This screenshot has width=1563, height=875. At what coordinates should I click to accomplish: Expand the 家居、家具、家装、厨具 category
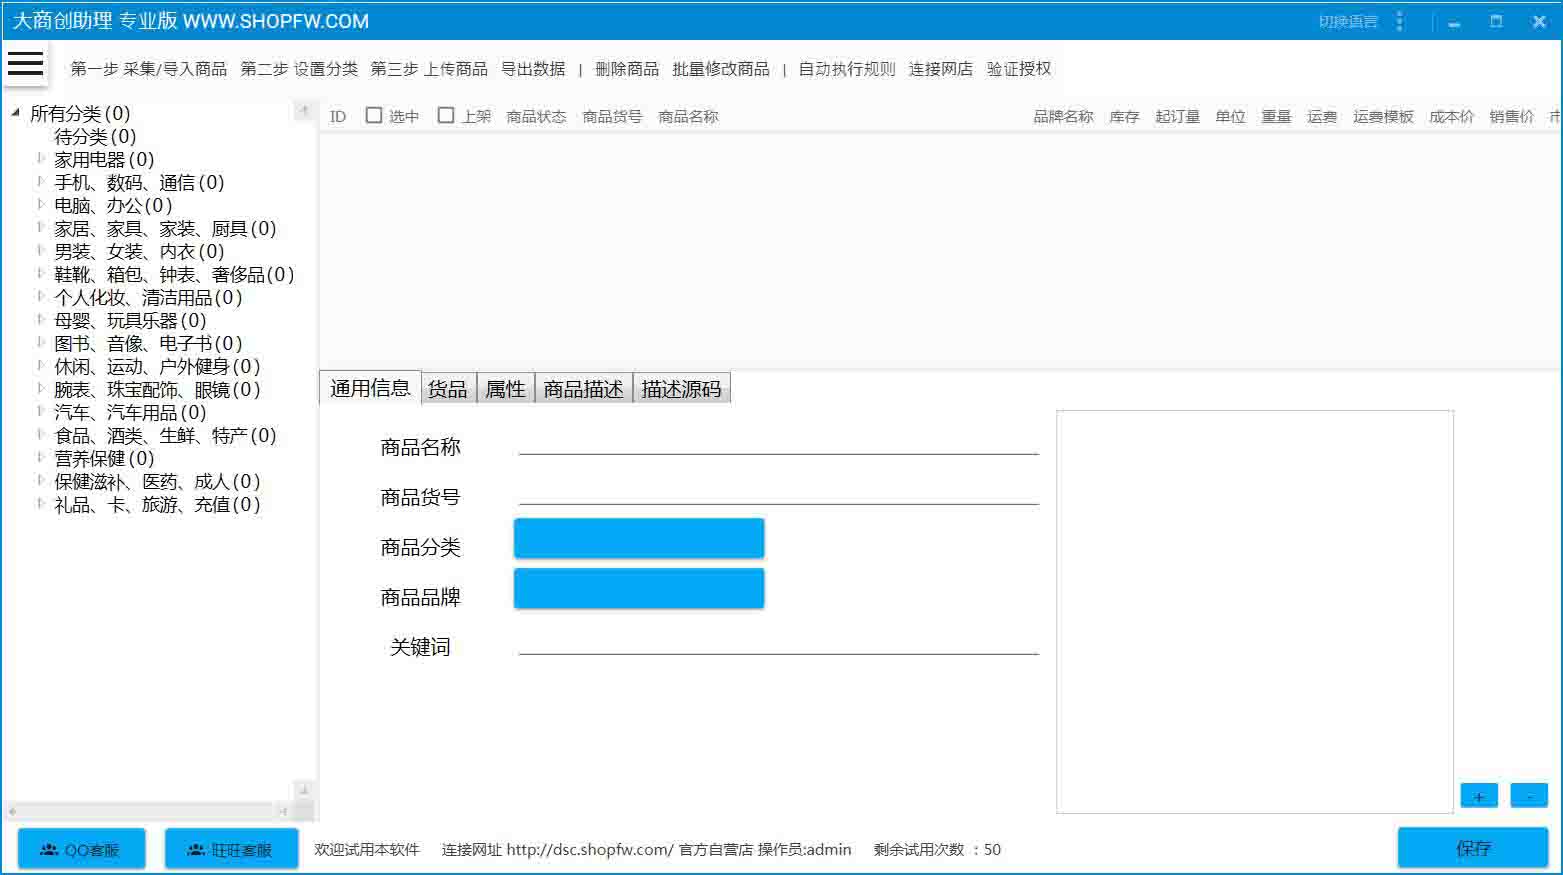coord(40,227)
